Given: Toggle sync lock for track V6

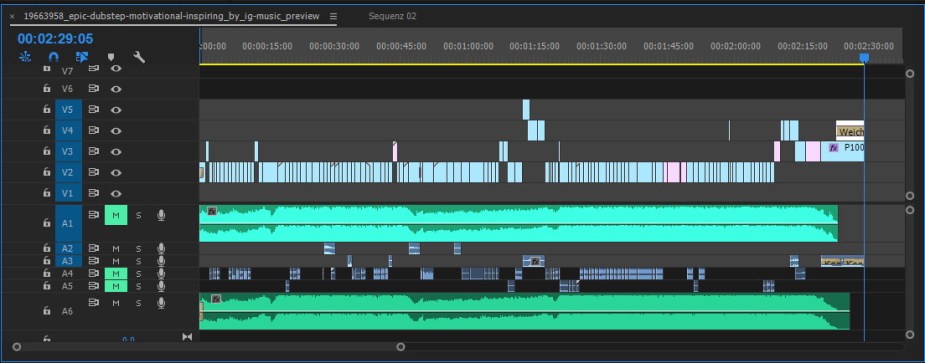Looking at the screenshot, I should (x=93, y=89).
